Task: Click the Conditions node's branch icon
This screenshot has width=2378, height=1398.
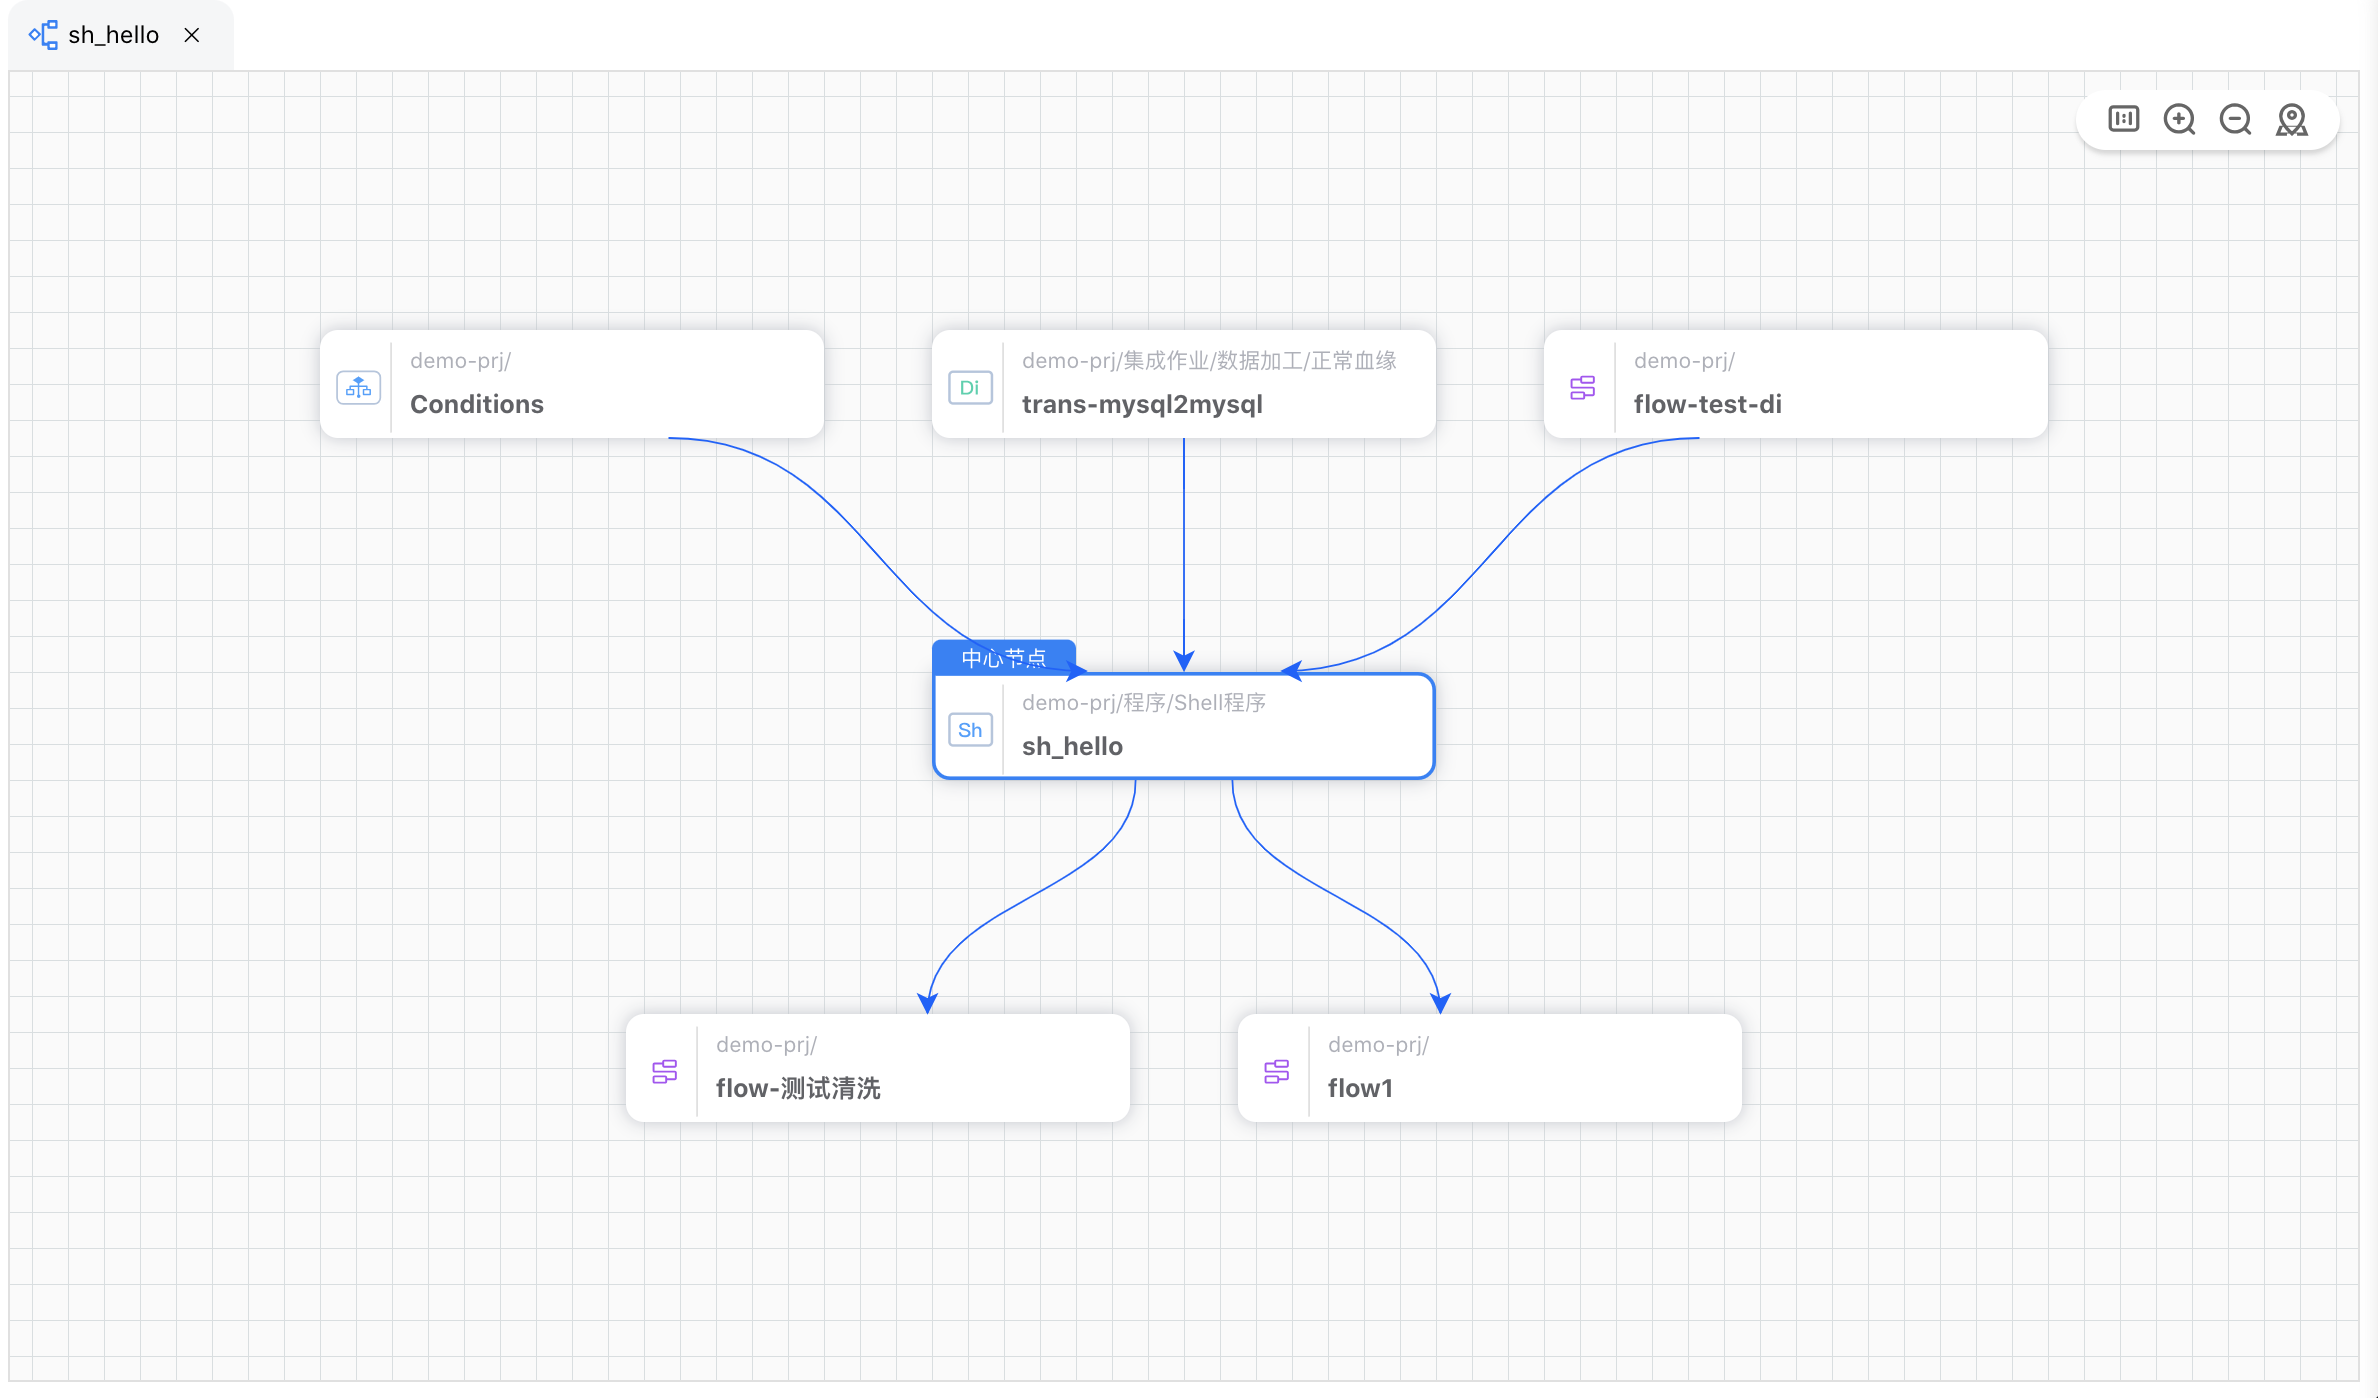Action: 358,388
